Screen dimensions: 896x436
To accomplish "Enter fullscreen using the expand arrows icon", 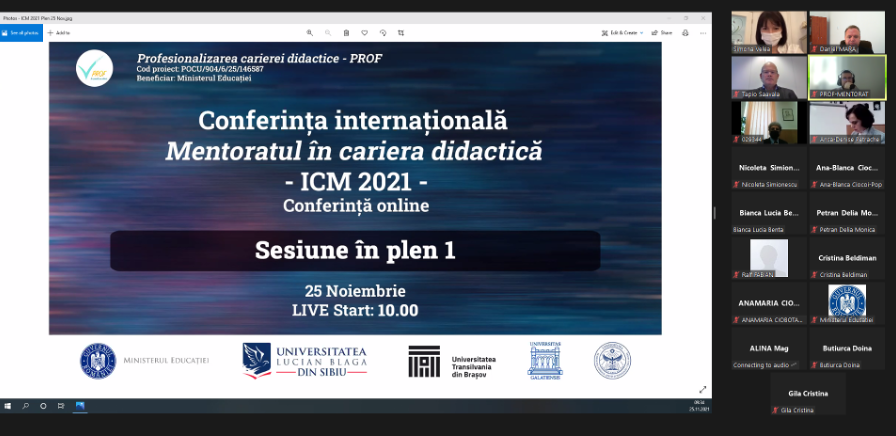I will point(703,389).
